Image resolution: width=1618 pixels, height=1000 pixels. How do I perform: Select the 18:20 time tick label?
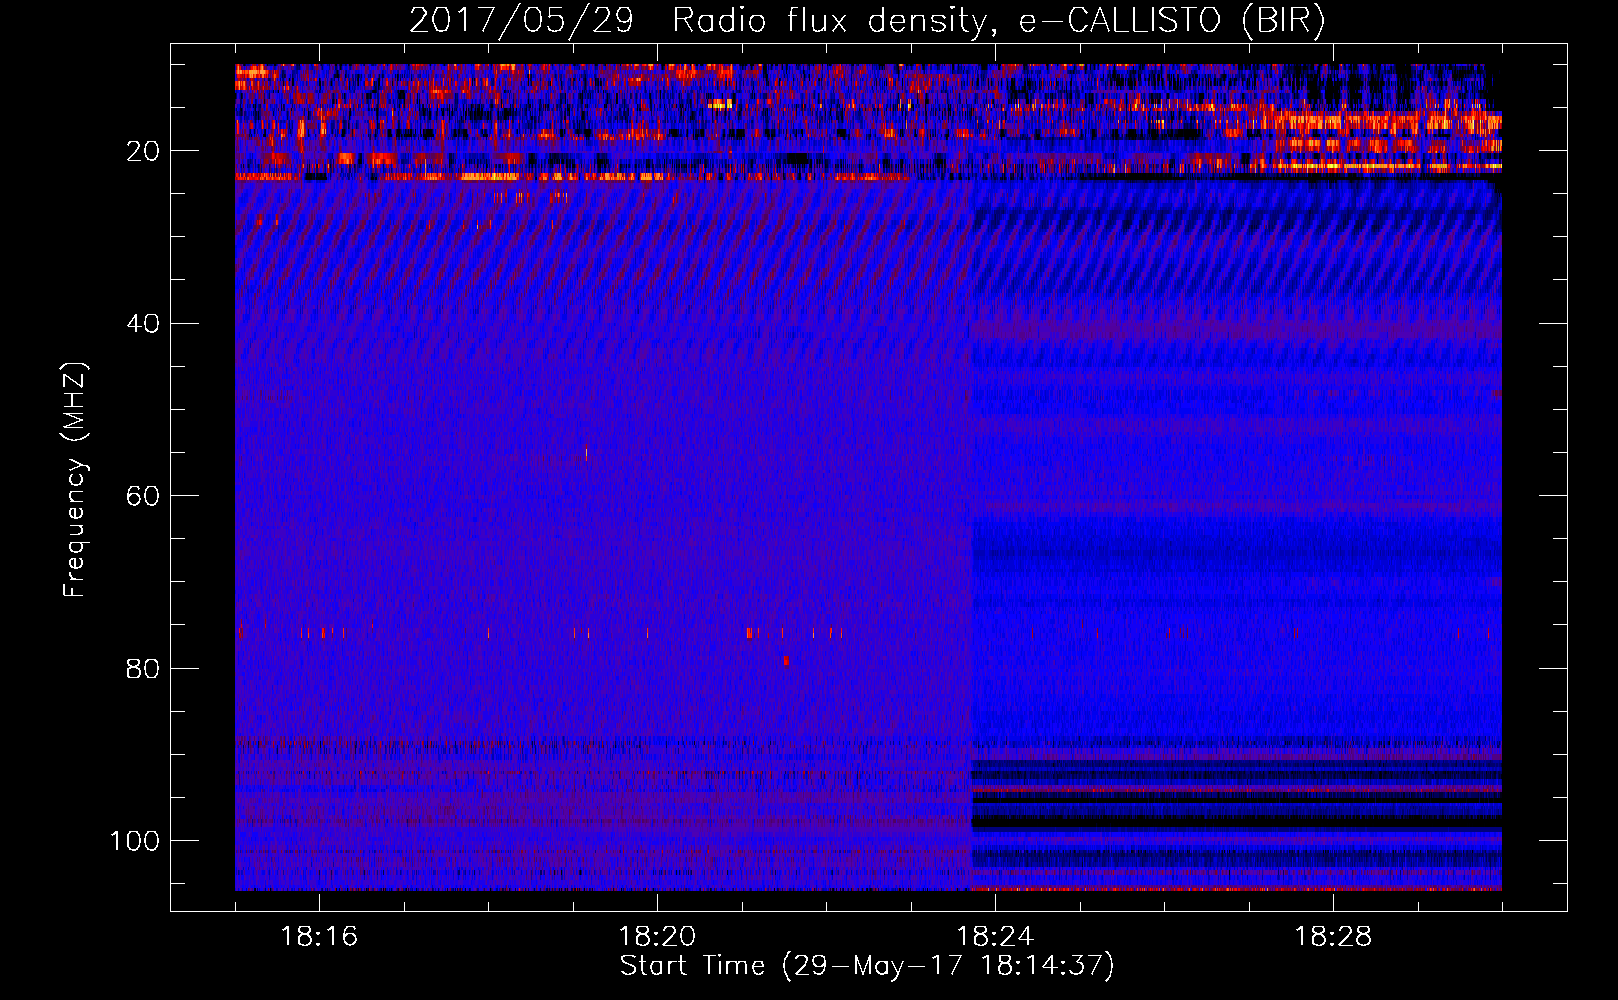tap(657, 937)
